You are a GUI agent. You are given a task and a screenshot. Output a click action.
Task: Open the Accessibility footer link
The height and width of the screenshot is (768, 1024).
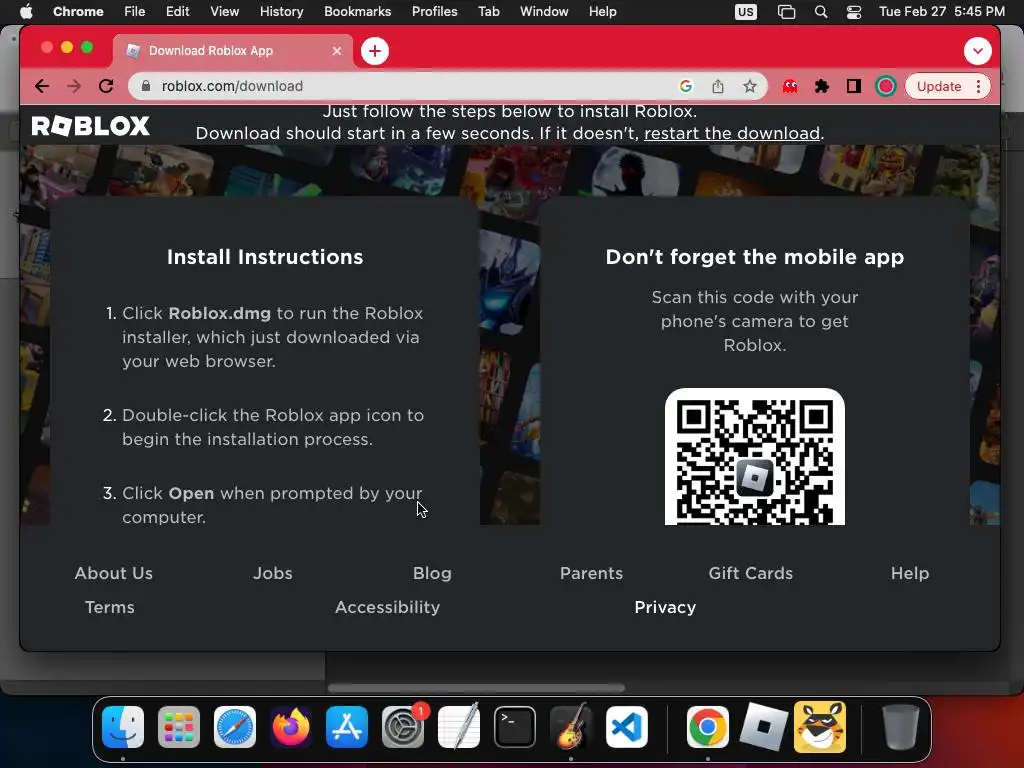tap(387, 607)
